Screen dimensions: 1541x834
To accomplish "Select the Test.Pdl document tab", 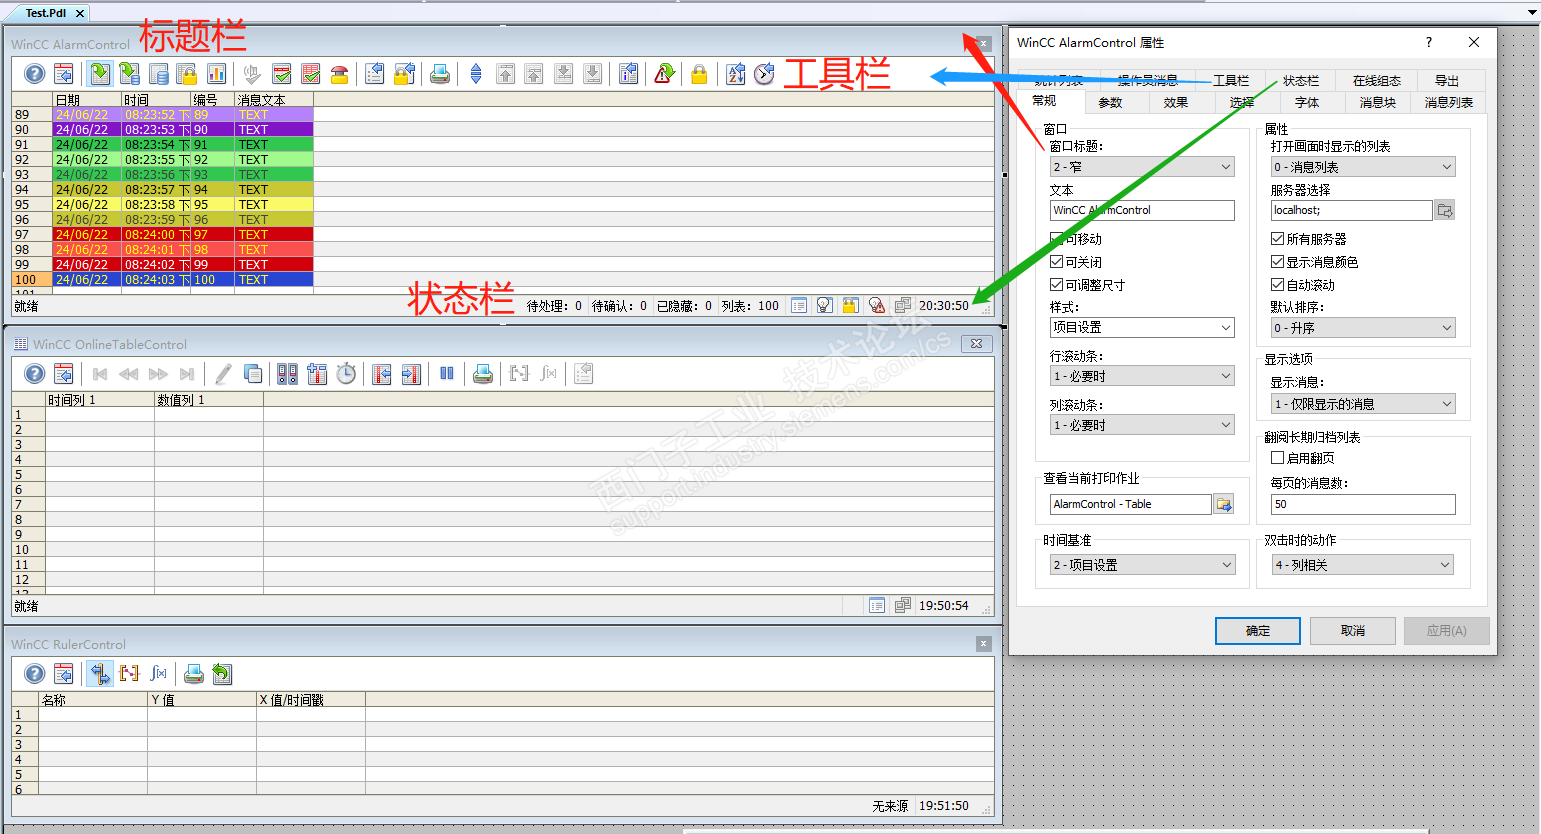I will [47, 13].
